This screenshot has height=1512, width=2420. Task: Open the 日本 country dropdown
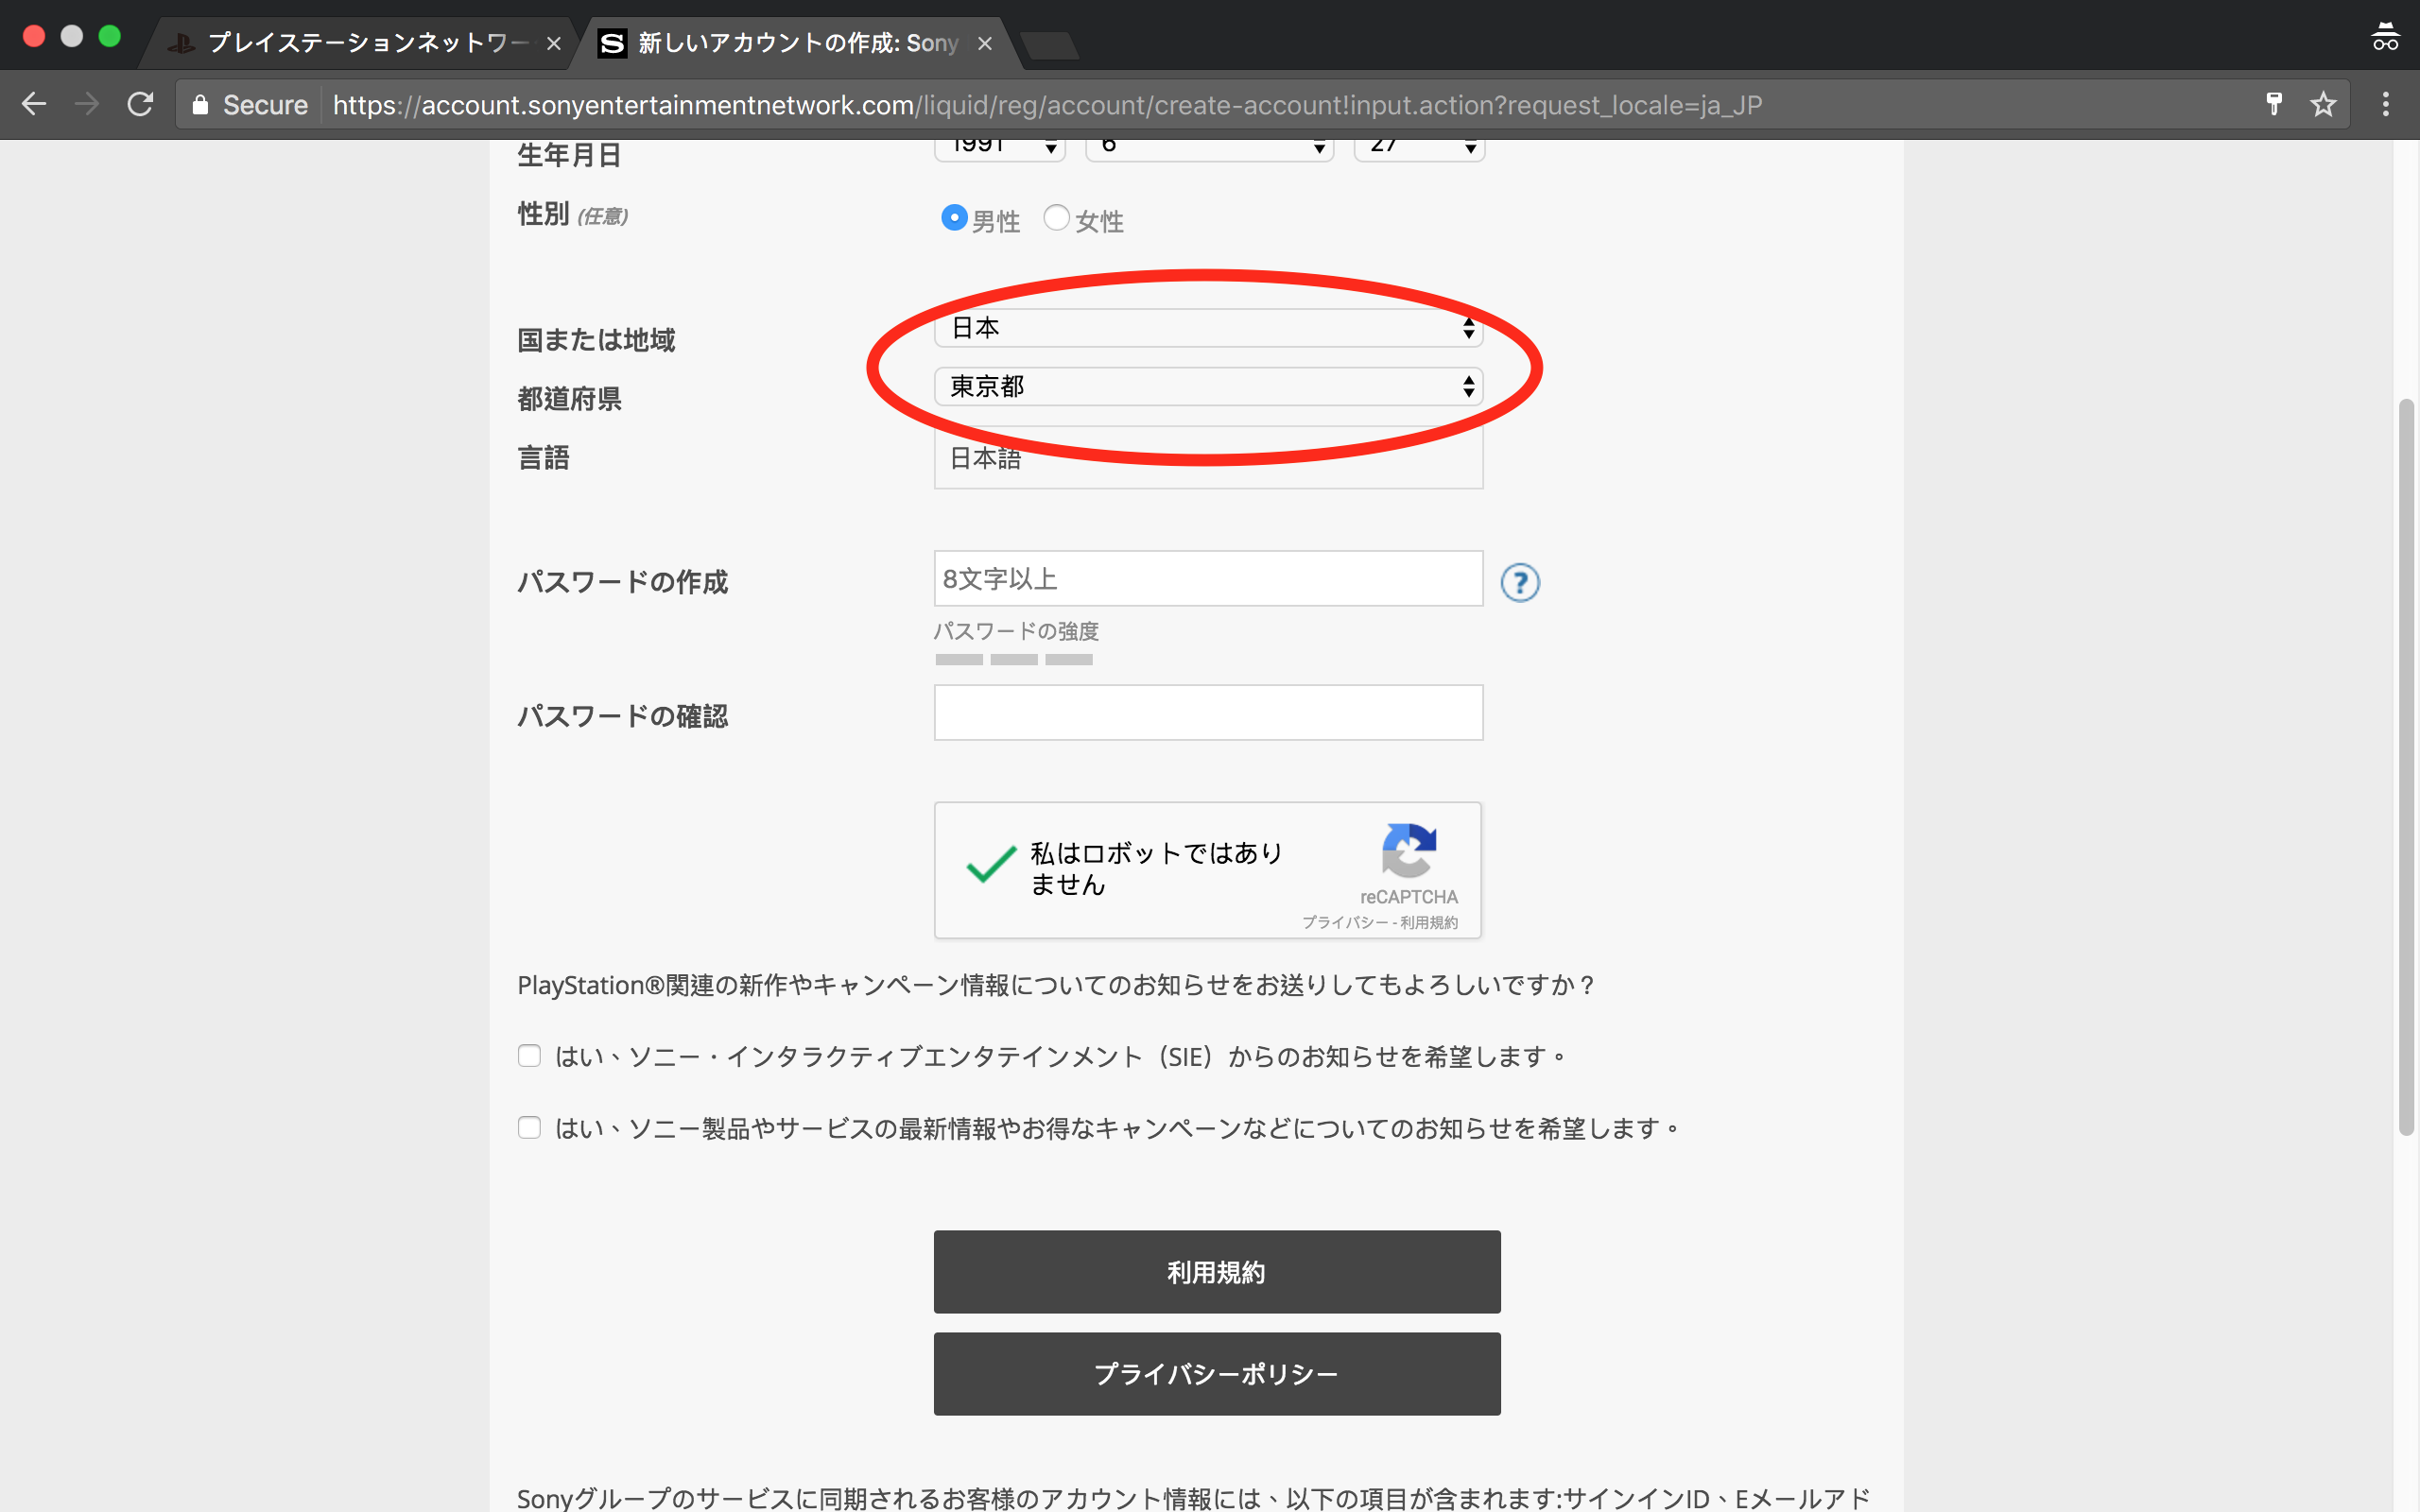[x=1208, y=328]
